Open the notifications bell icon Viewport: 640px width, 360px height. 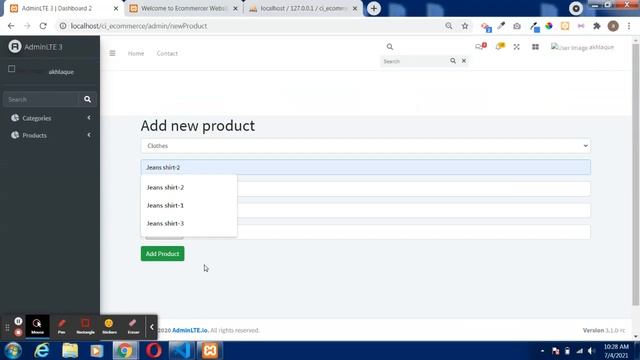tap(500, 47)
